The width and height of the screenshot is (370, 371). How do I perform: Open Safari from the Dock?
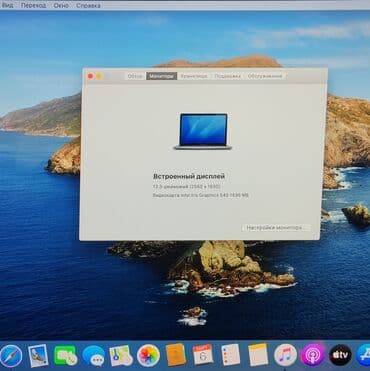point(11,356)
